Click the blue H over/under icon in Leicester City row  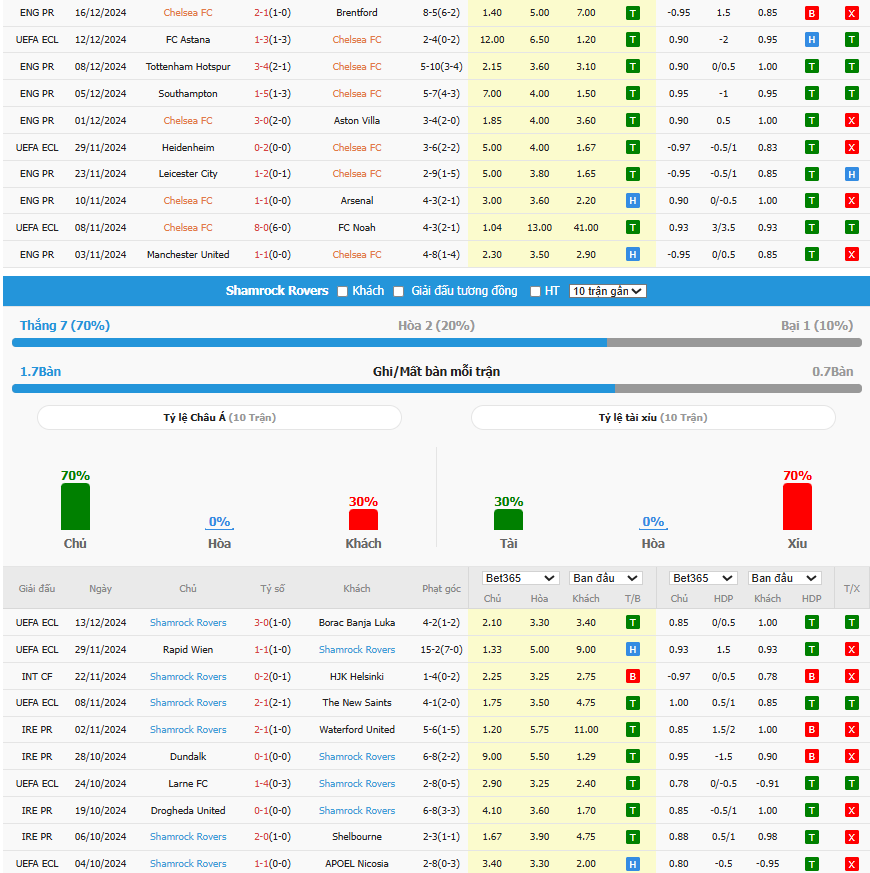(x=852, y=174)
